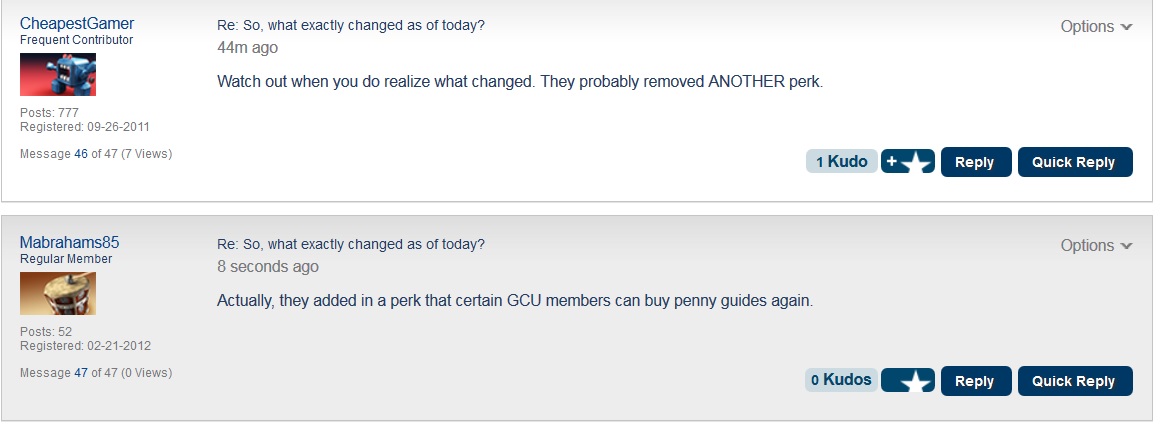Viewport: 1162px width, 426px height.
Task: Open Mabrahams85's avatar image
Action: coord(58,293)
